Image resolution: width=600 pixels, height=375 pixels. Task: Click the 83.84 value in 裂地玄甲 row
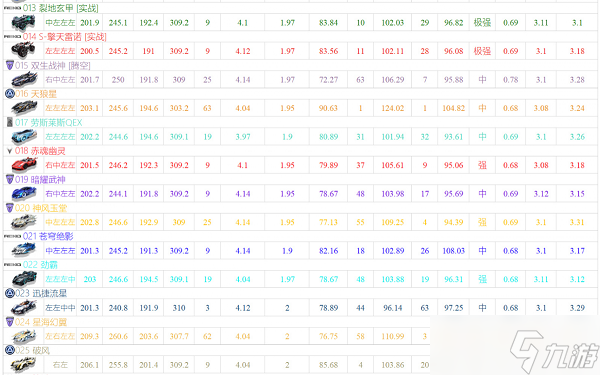(328, 23)
